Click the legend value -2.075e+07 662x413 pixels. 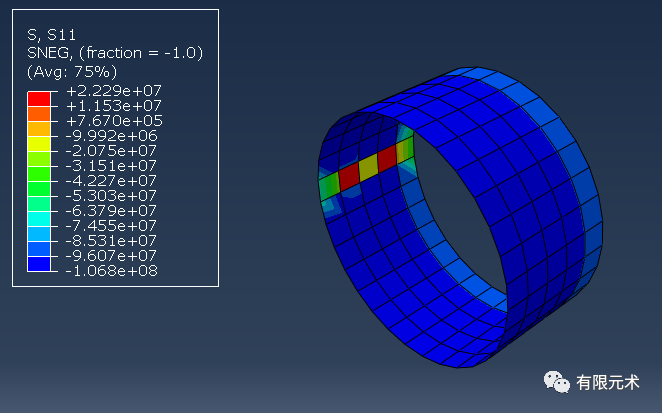point(111,151)
